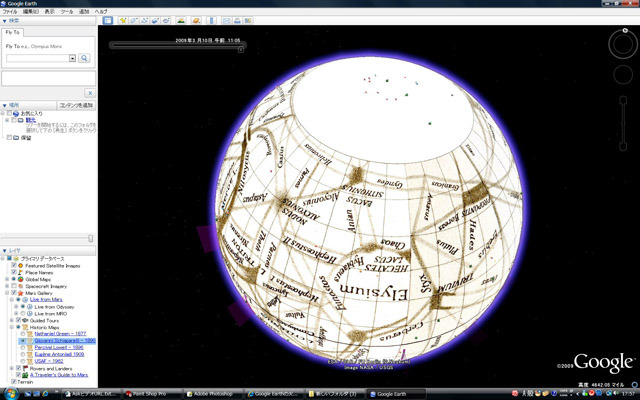The height and width of the screenshot is (400, 640).
Task: Collapse the Historic Maps tree node
Action: coord(12,327)
